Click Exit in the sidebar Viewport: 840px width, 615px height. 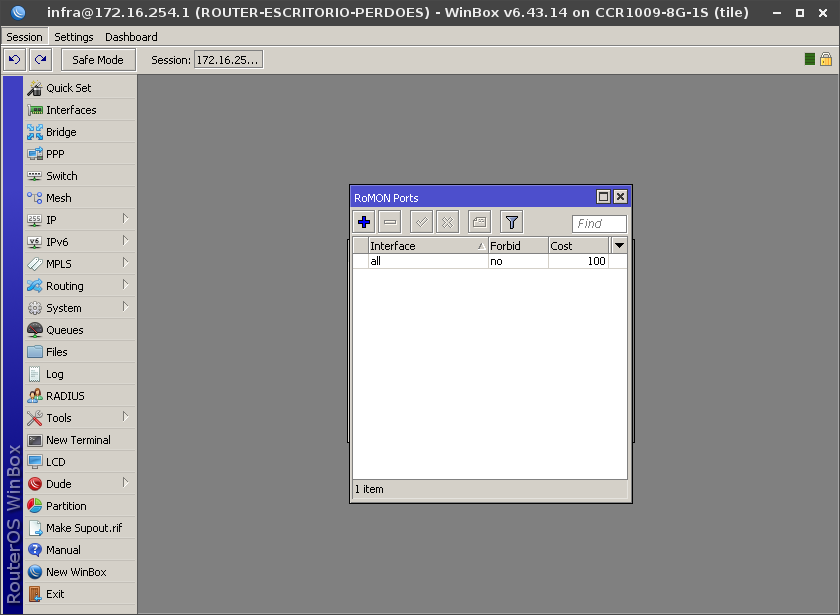click(x=80, y=594)
